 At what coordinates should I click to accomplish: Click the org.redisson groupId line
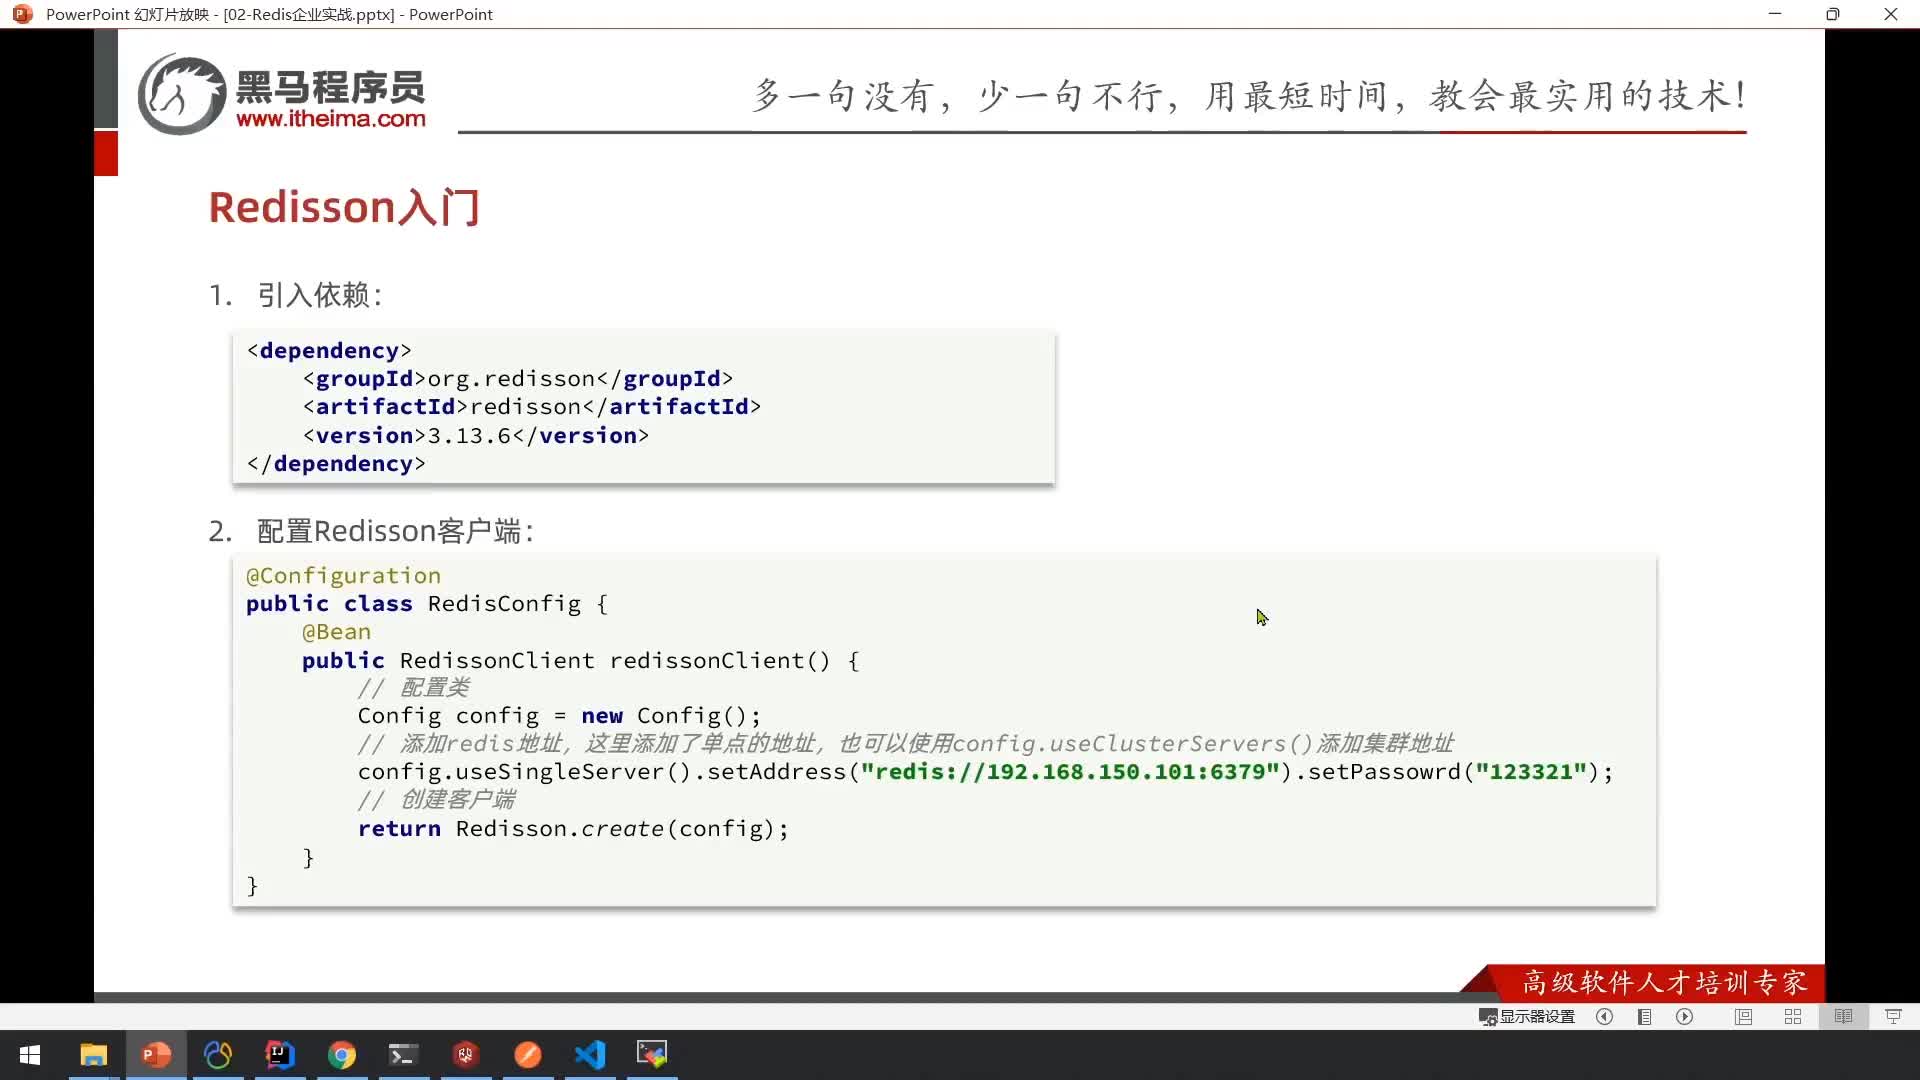pos(518,379)
